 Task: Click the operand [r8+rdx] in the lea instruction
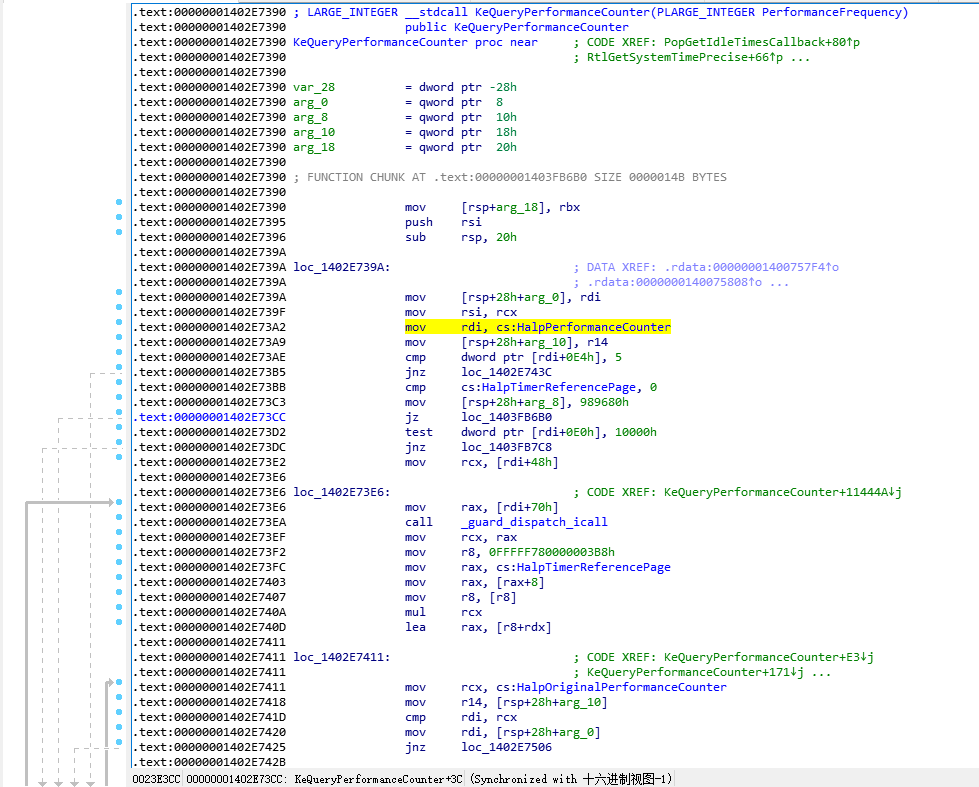pyautogui.click(x=524, y=626)
